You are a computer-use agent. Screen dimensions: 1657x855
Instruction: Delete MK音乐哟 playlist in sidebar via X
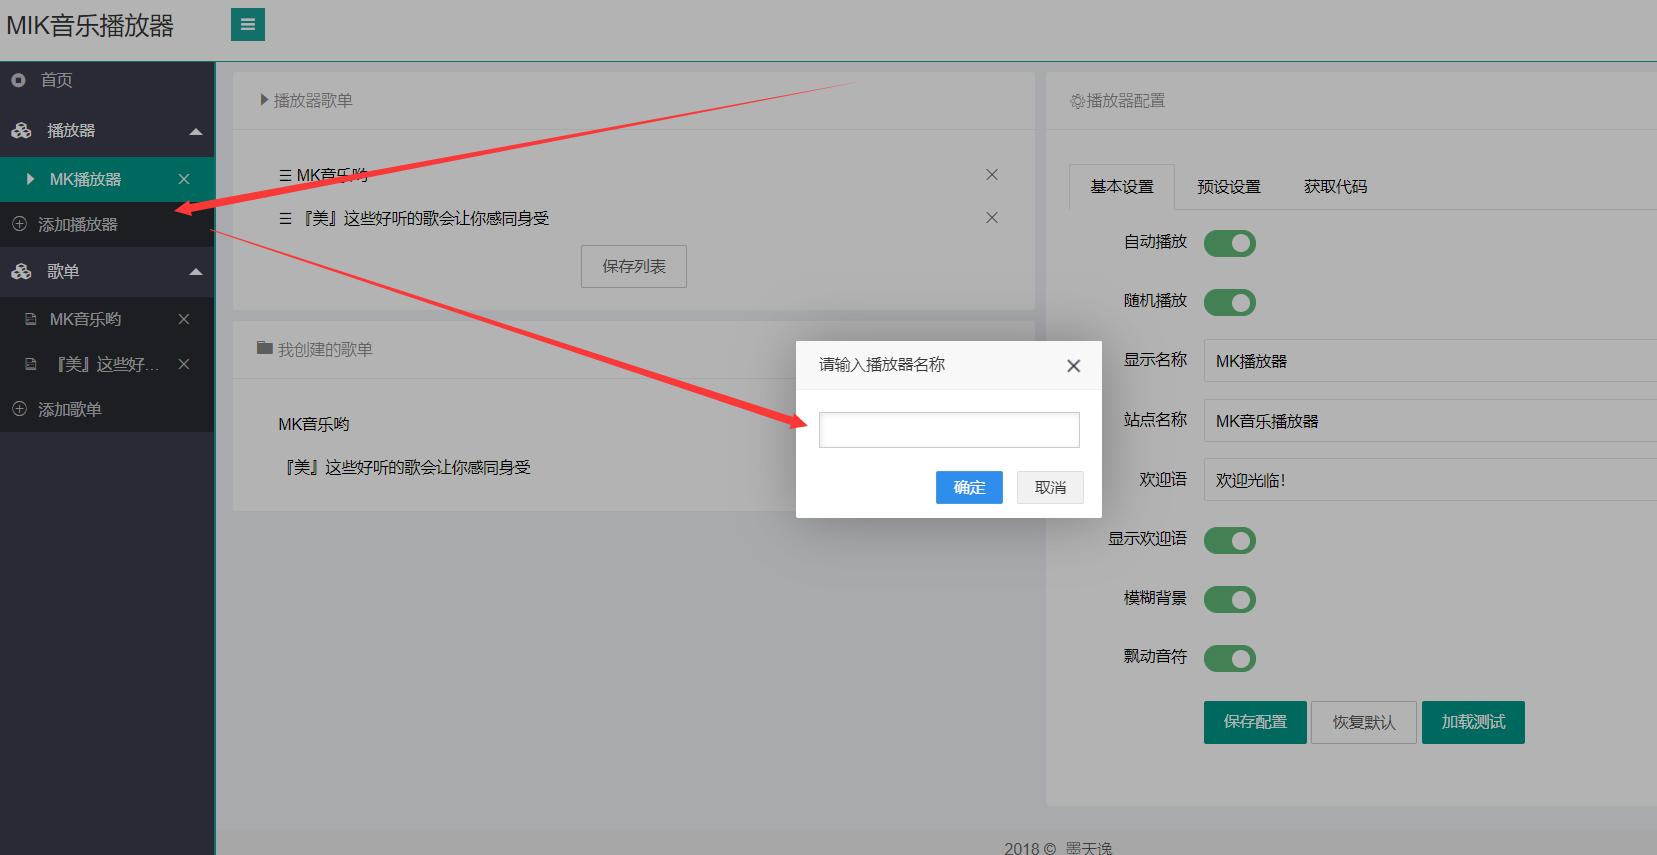point(184,319)
